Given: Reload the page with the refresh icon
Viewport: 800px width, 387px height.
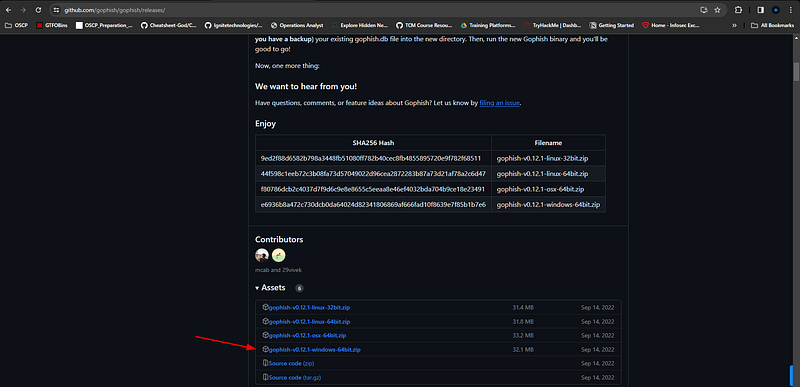Looking at the screenshot, I should pos(38,10).
